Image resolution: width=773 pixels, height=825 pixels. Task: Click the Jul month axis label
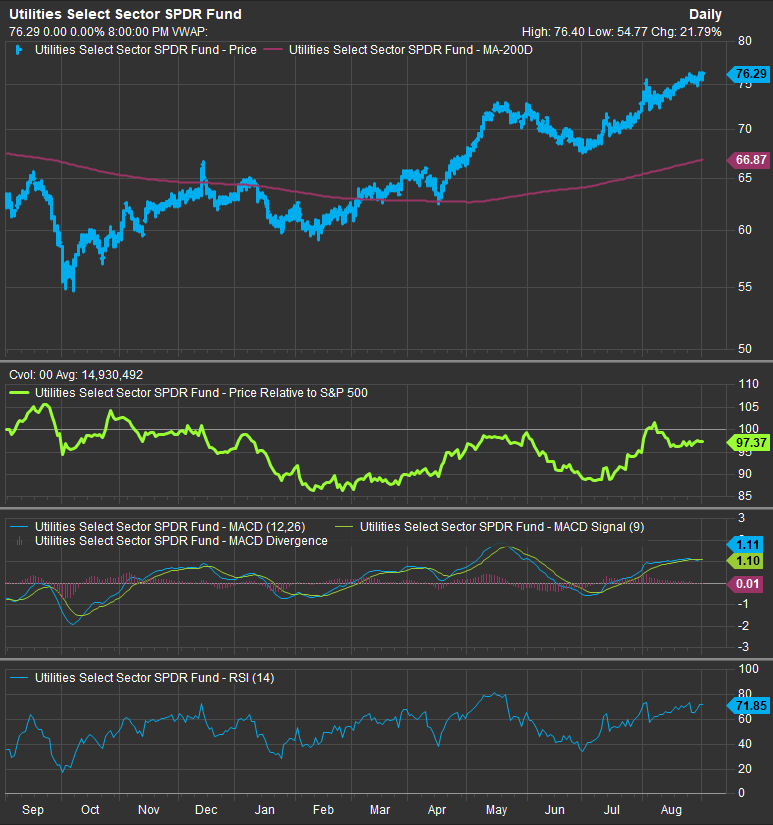[x=611, y=810]
